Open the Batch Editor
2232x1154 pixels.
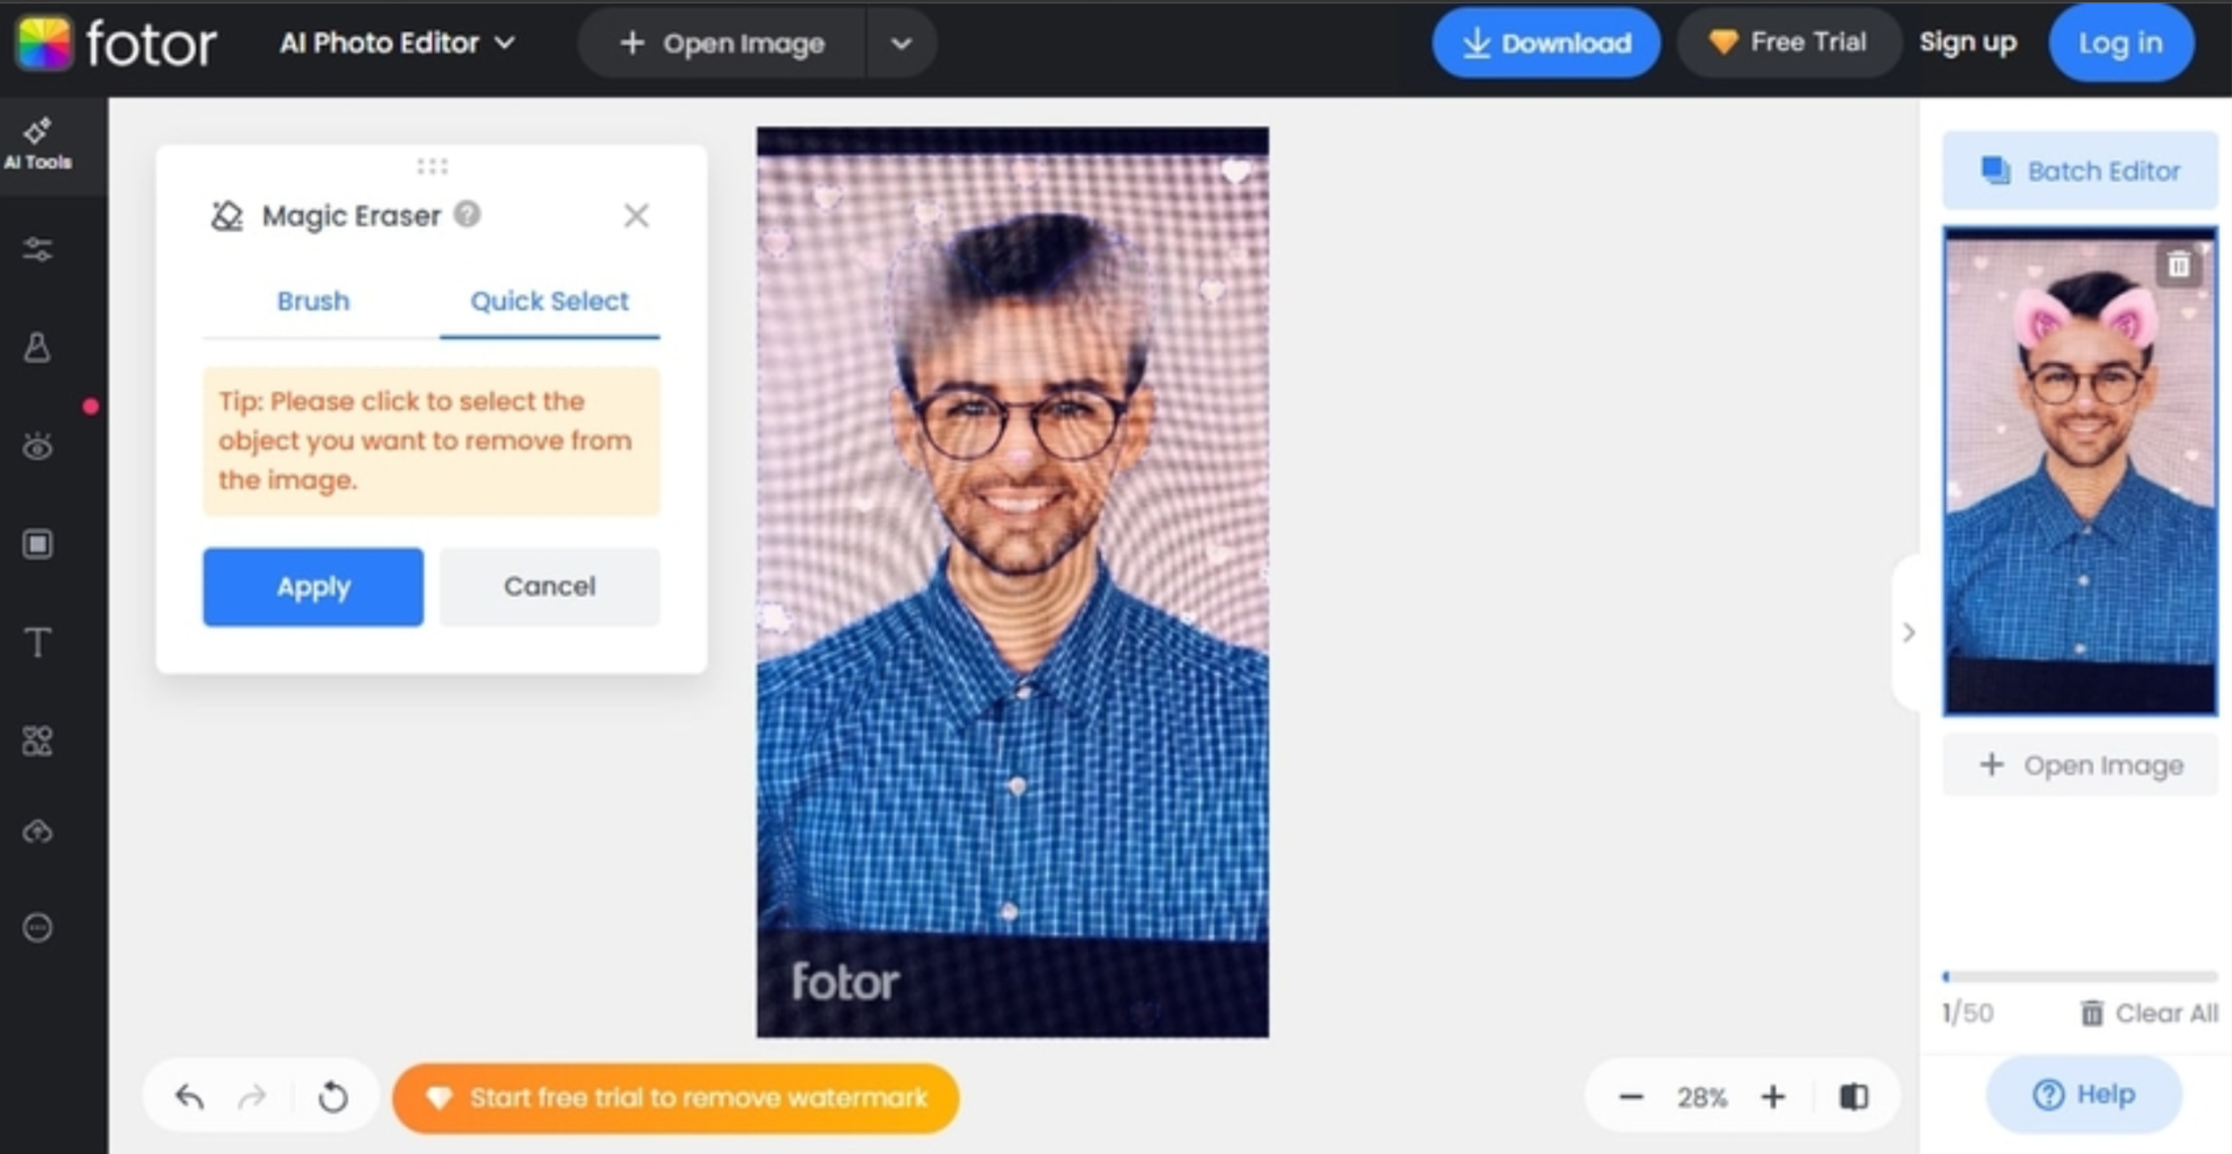(2079, 170)
